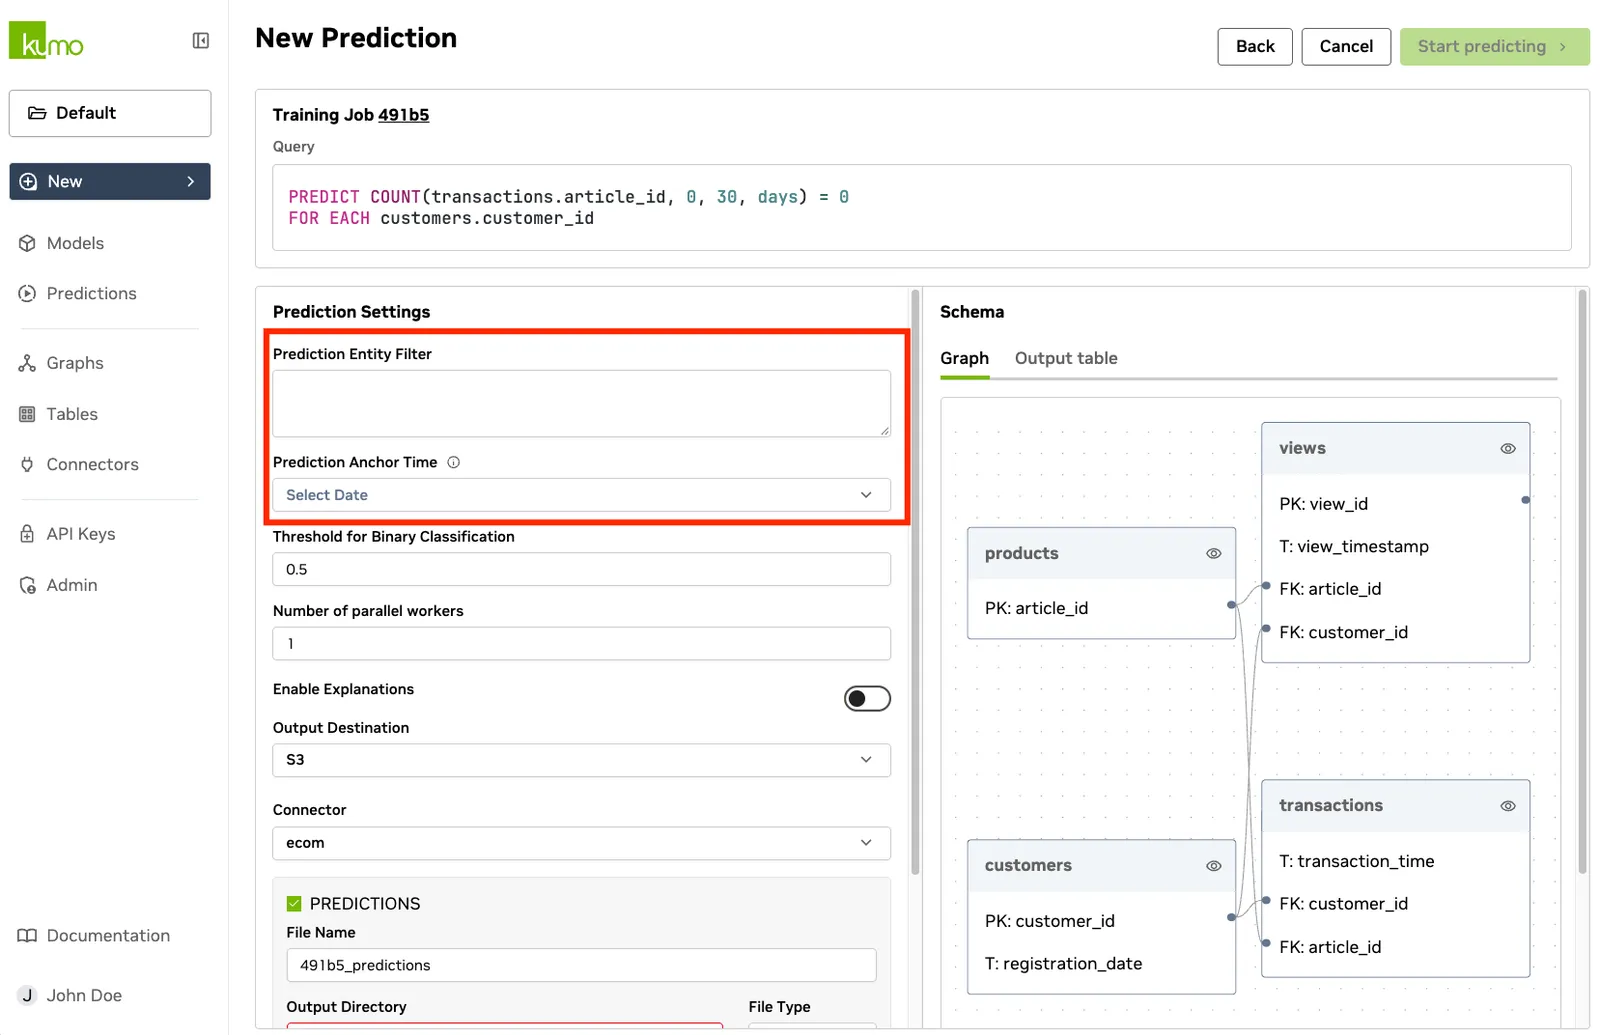The height and width of the screenshot is (1035, 1600).
Task: Click the Kumo logo
Action: (46, 41)
